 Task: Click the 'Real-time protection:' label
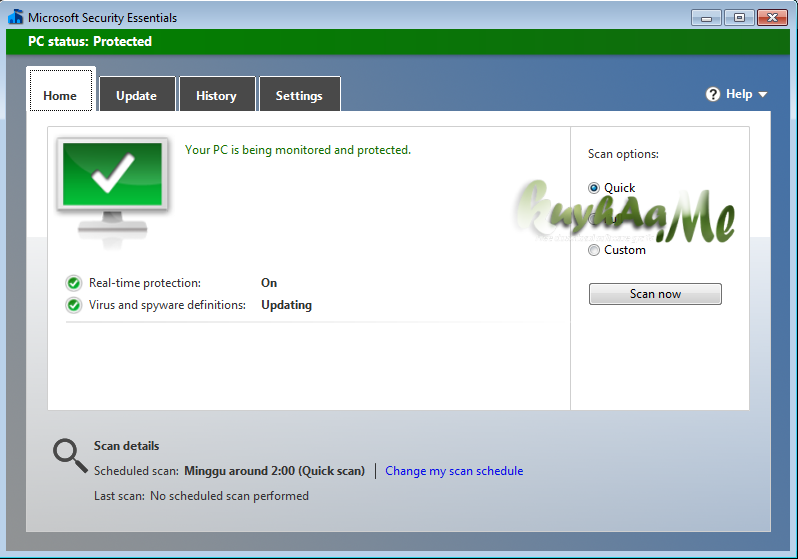[x=145, y=283]
